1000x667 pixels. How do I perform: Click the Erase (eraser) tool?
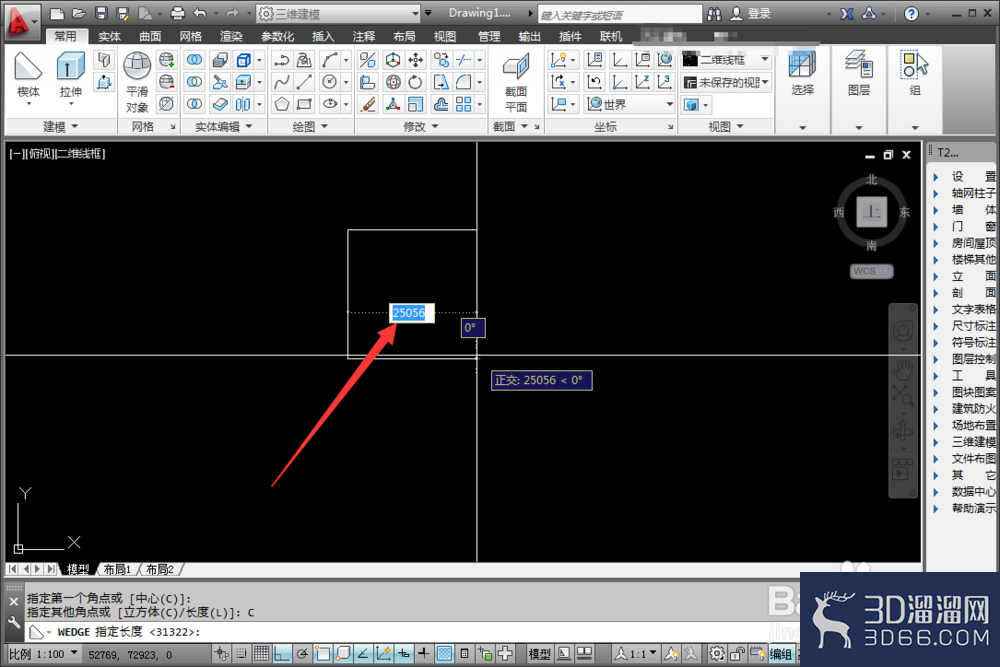tap(367, 104)
